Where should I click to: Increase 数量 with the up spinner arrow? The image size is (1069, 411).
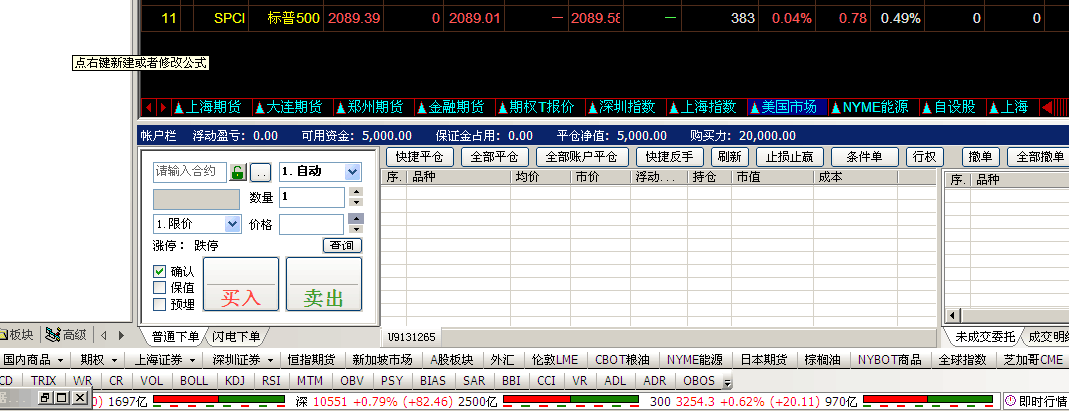click(x=356, y=193)
